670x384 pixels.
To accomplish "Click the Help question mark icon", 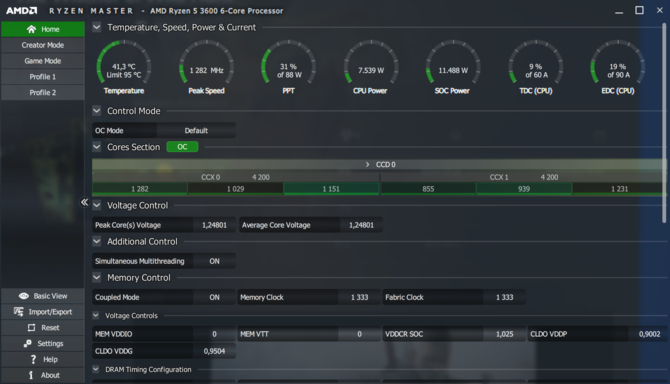I will point(33,359).
